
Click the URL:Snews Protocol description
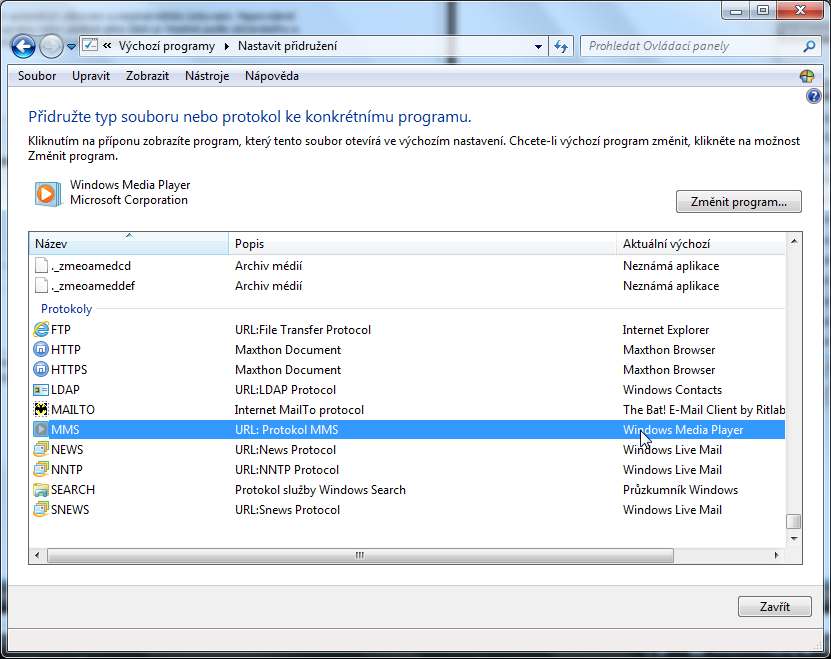pos(287,510)
